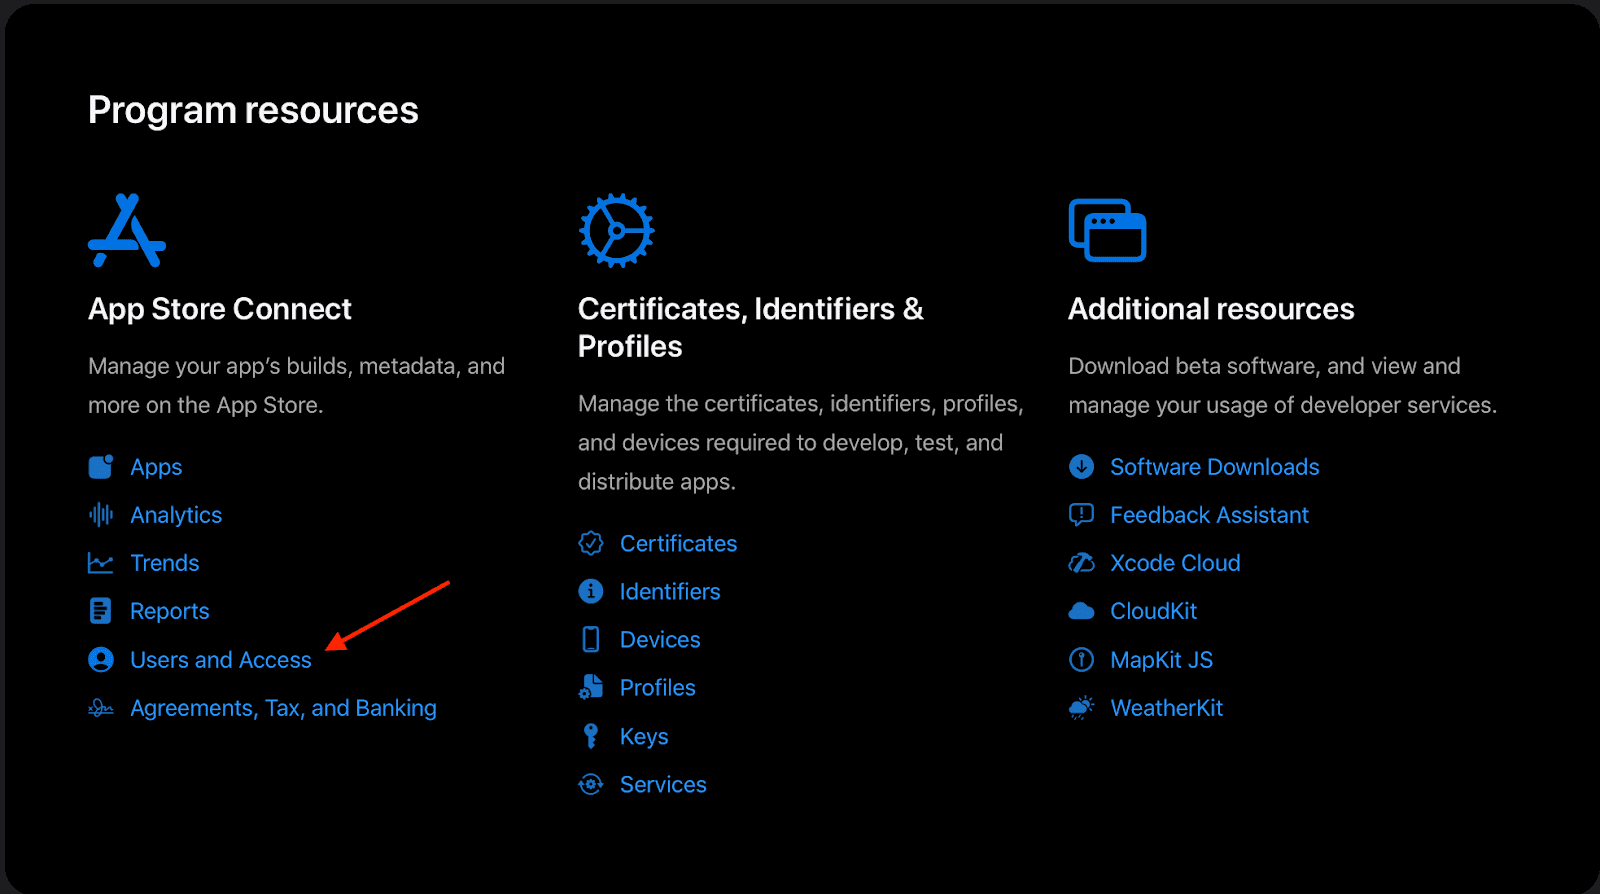Click the "Manage the certificates, identifiers" description
Viewport: 1600px width, 894px height.
point(800,442)
